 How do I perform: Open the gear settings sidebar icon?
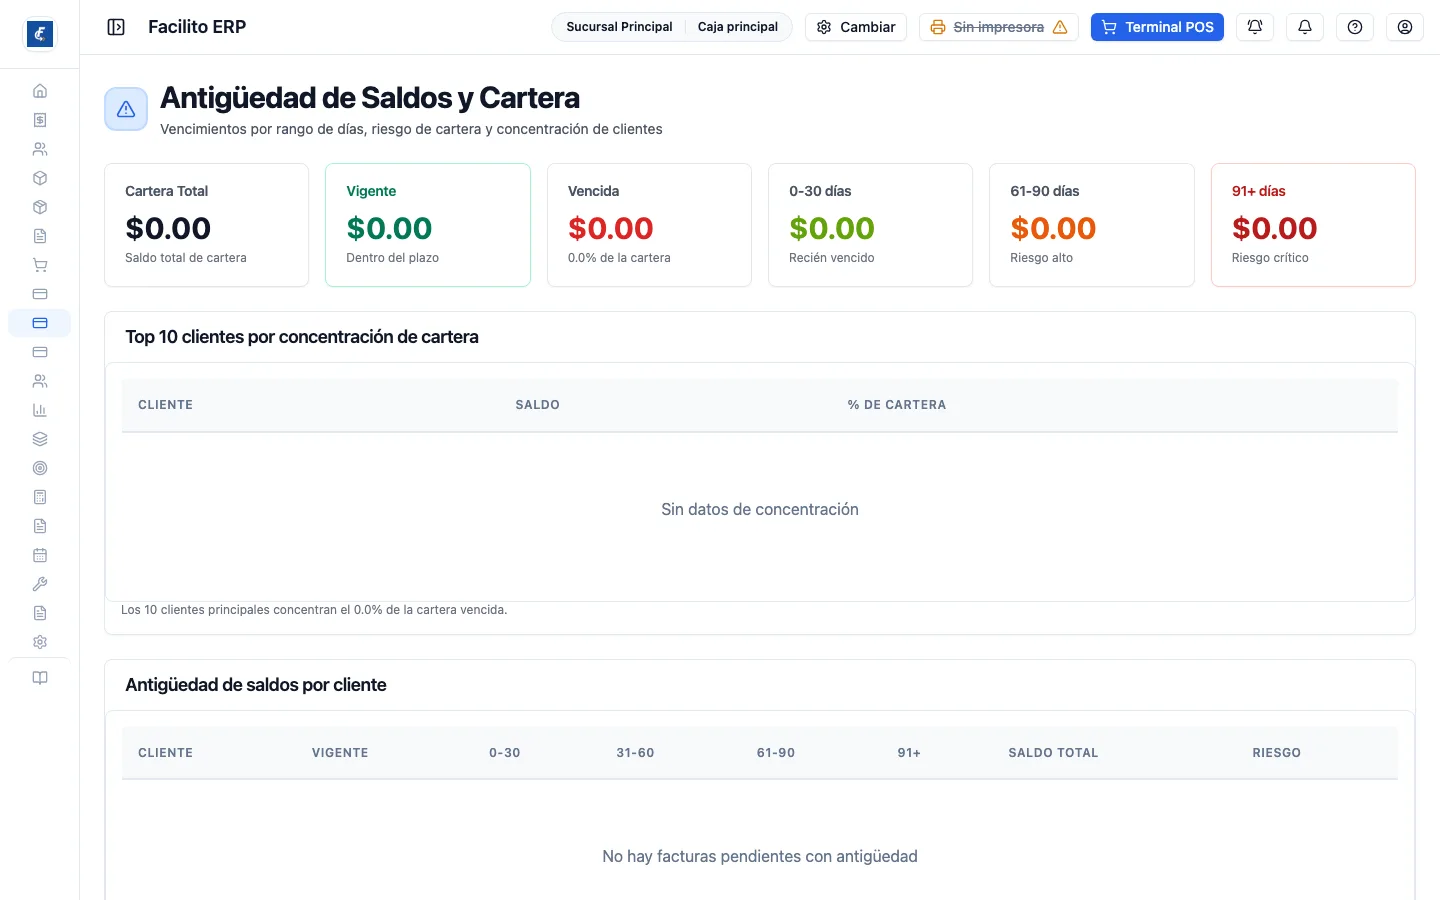(x=40, y=642)
